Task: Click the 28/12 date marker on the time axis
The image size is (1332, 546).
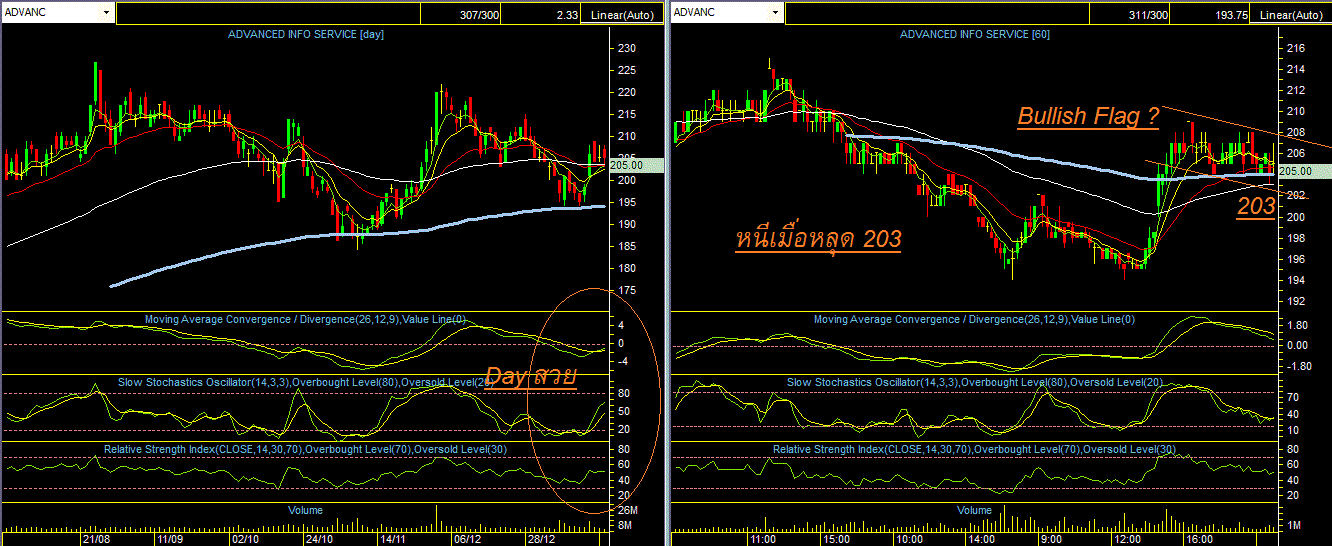Action: [x=541, y=538]
